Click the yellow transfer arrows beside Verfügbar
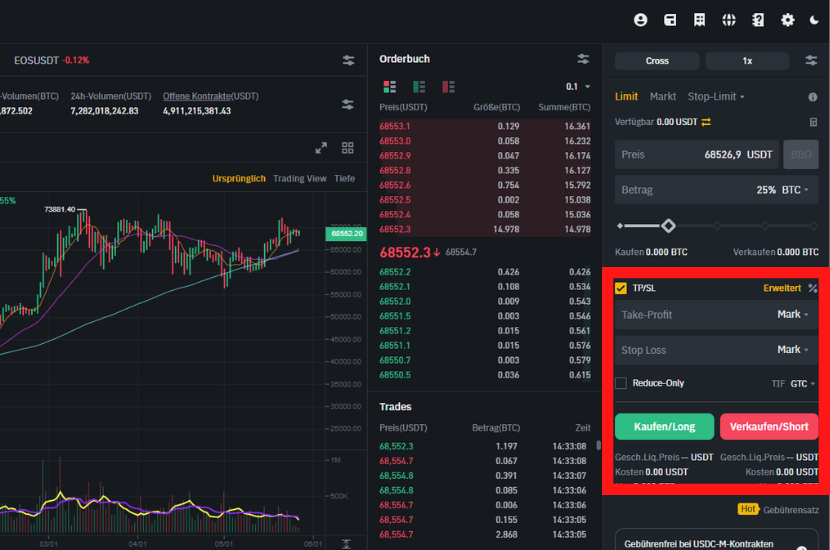This screenshot has width=830, height=550. 706,122
